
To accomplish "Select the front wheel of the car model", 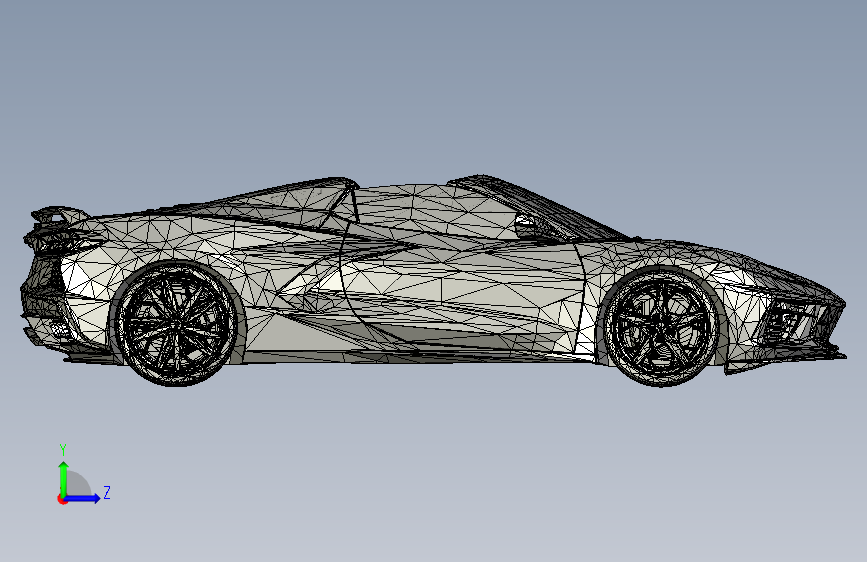I will [661, 327].
